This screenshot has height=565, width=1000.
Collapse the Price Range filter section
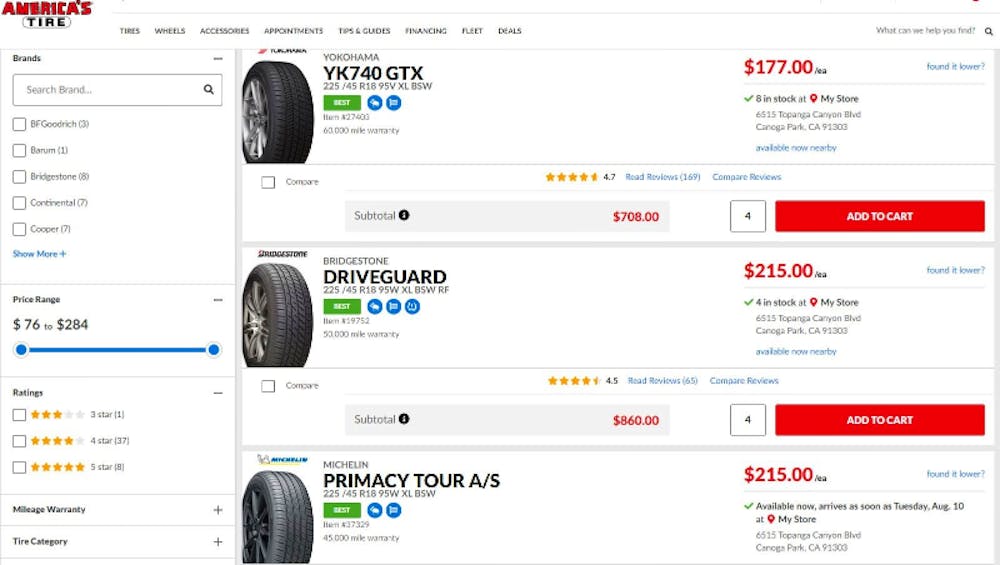[218, 300]
